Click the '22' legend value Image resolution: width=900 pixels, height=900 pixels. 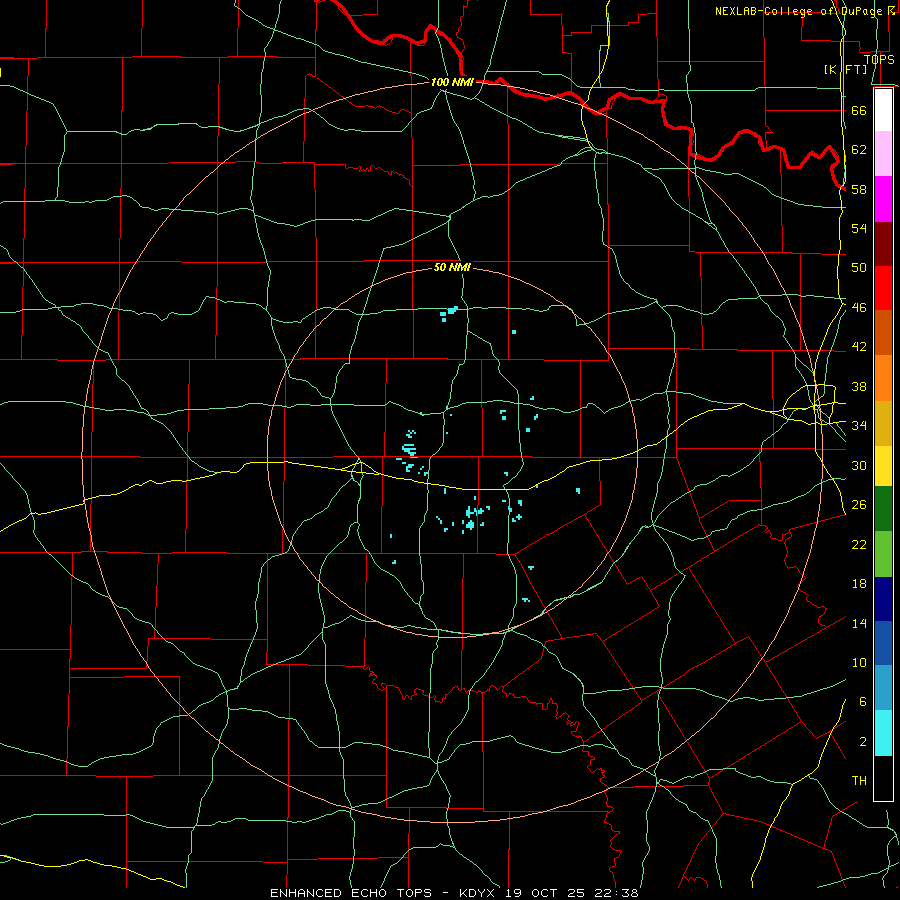[x=859, y=545]
